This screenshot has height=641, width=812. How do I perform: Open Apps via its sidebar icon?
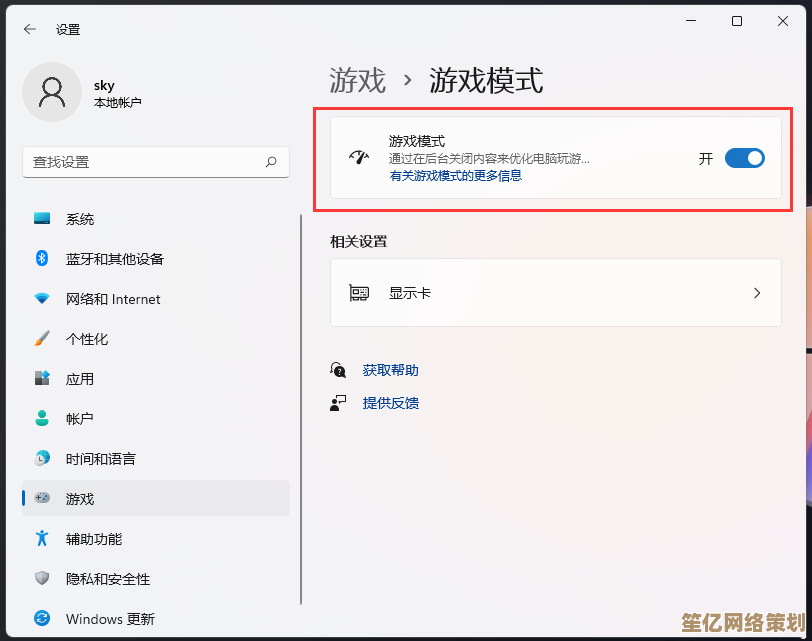point(42,379)
